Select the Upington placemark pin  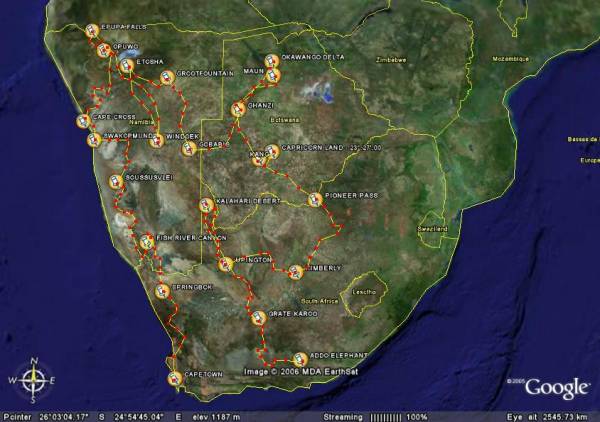click(225, 265)
